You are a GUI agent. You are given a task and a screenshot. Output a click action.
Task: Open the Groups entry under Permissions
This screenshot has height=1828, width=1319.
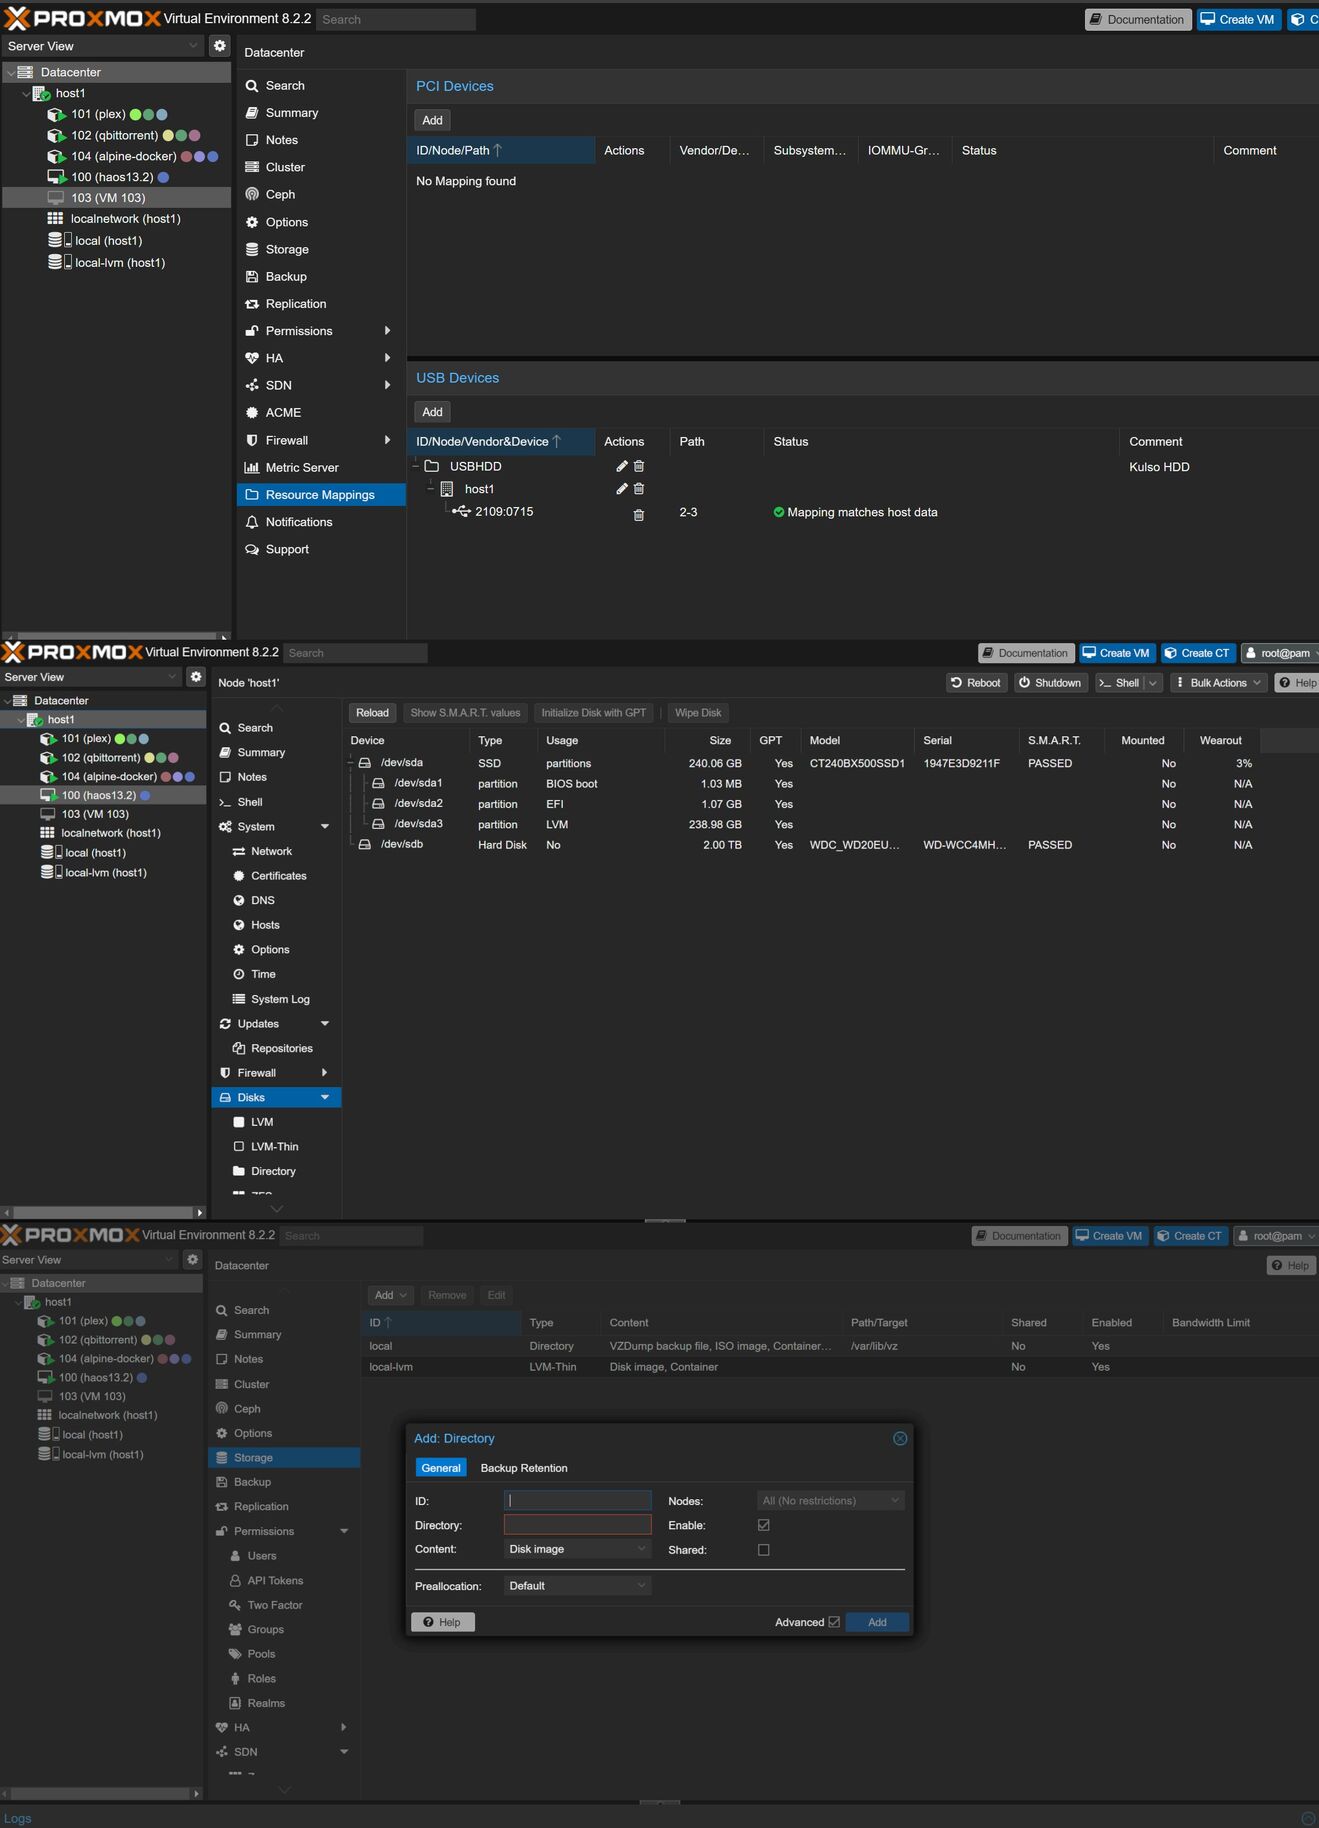265,1630
